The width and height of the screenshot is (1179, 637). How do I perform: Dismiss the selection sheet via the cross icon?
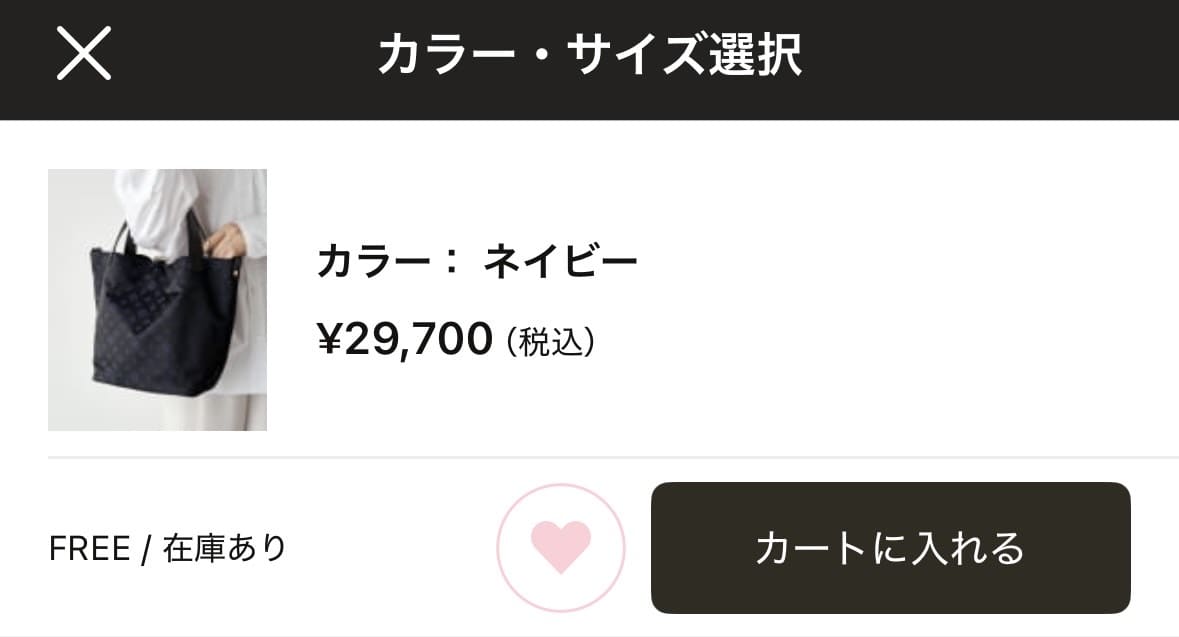coord(84,55)
